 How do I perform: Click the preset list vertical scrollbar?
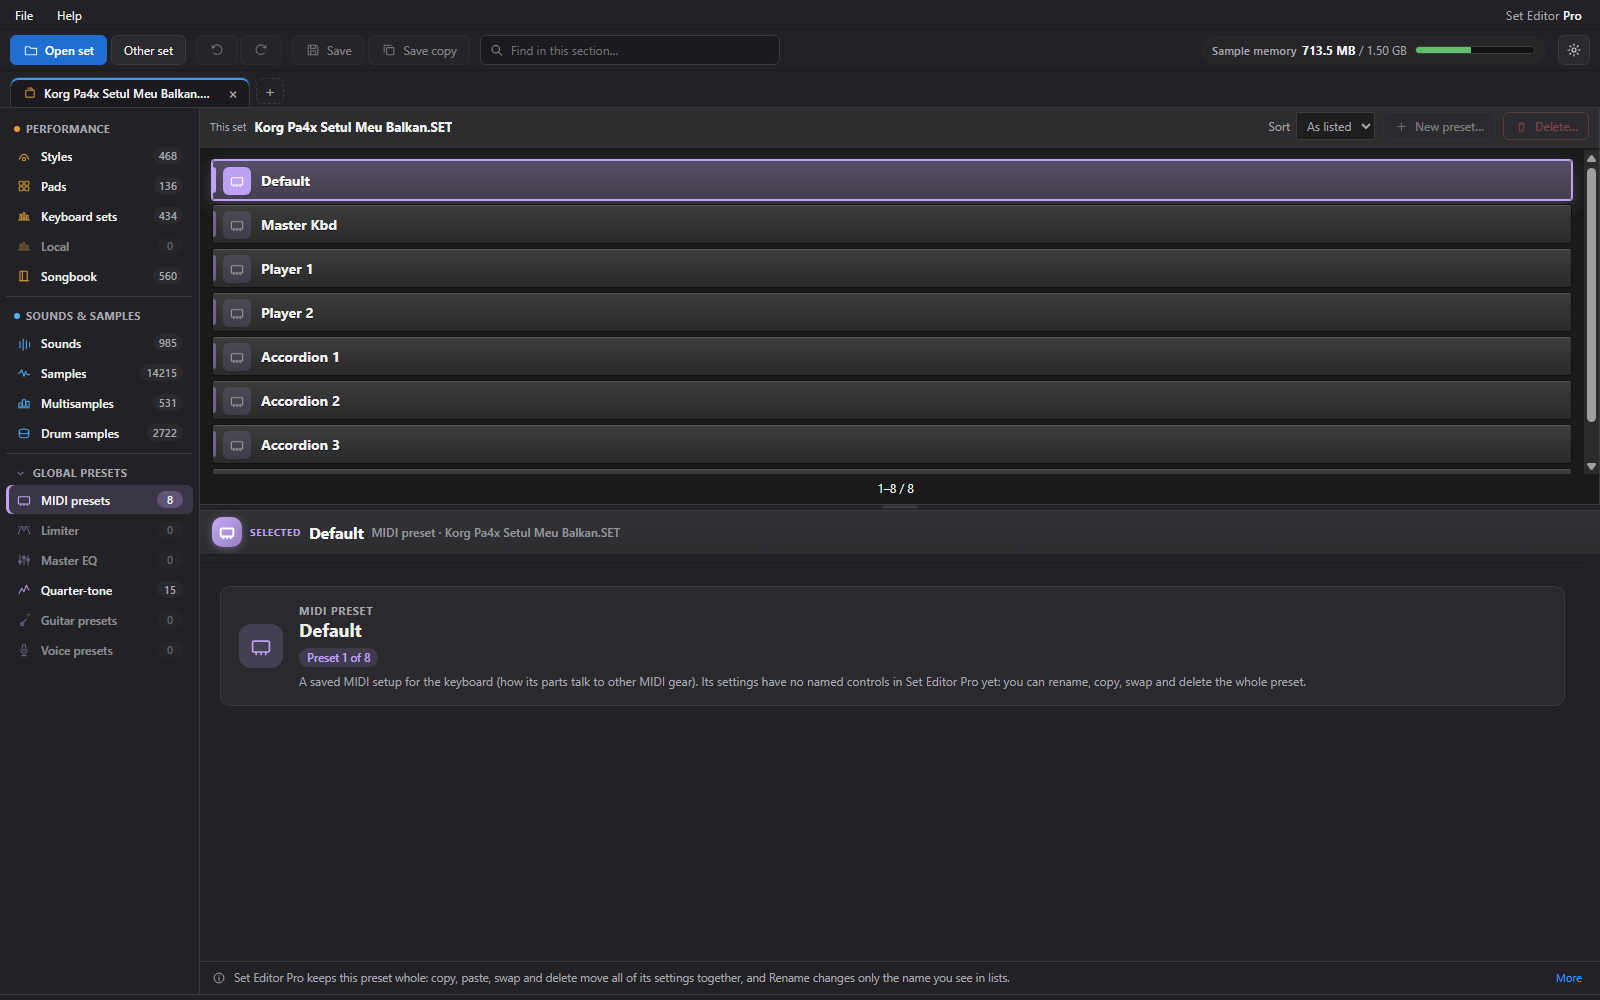pyautogui.click(x=1591, y=295)
